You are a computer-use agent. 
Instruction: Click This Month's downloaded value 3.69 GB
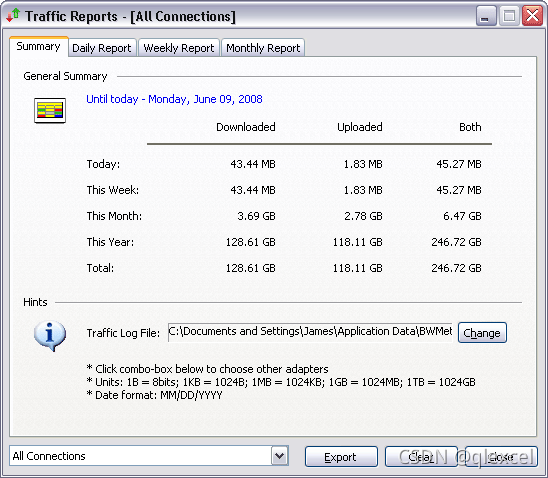pos(256,216)
